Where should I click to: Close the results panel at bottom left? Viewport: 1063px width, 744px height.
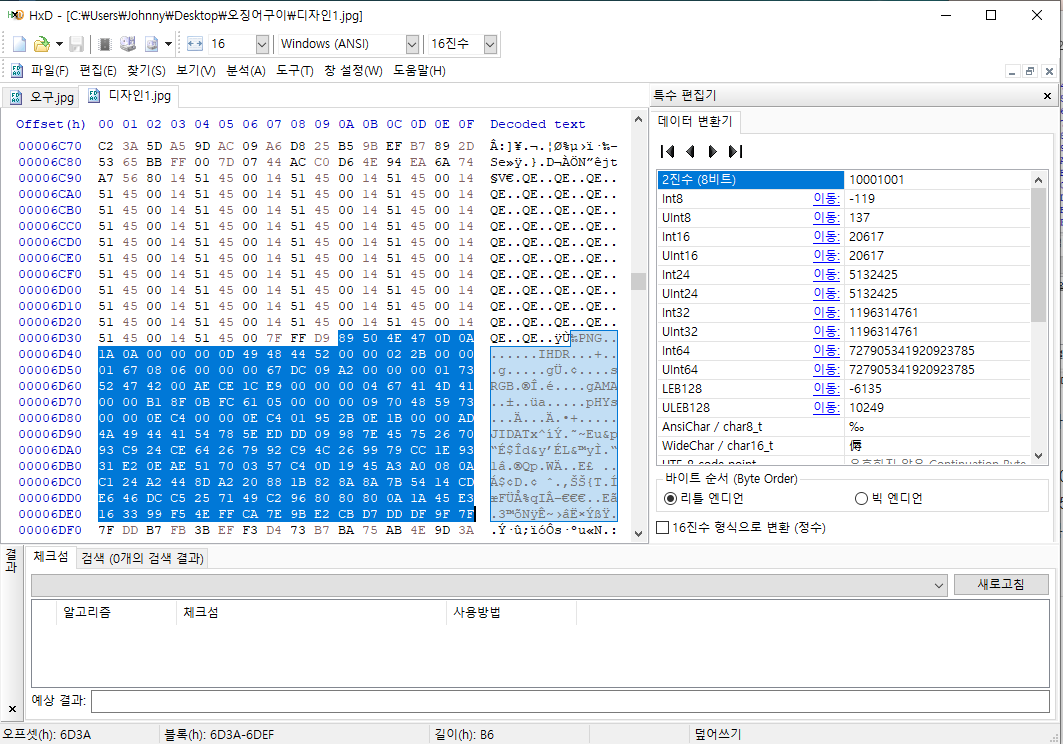pyautogui.click(x=12, y=709)
